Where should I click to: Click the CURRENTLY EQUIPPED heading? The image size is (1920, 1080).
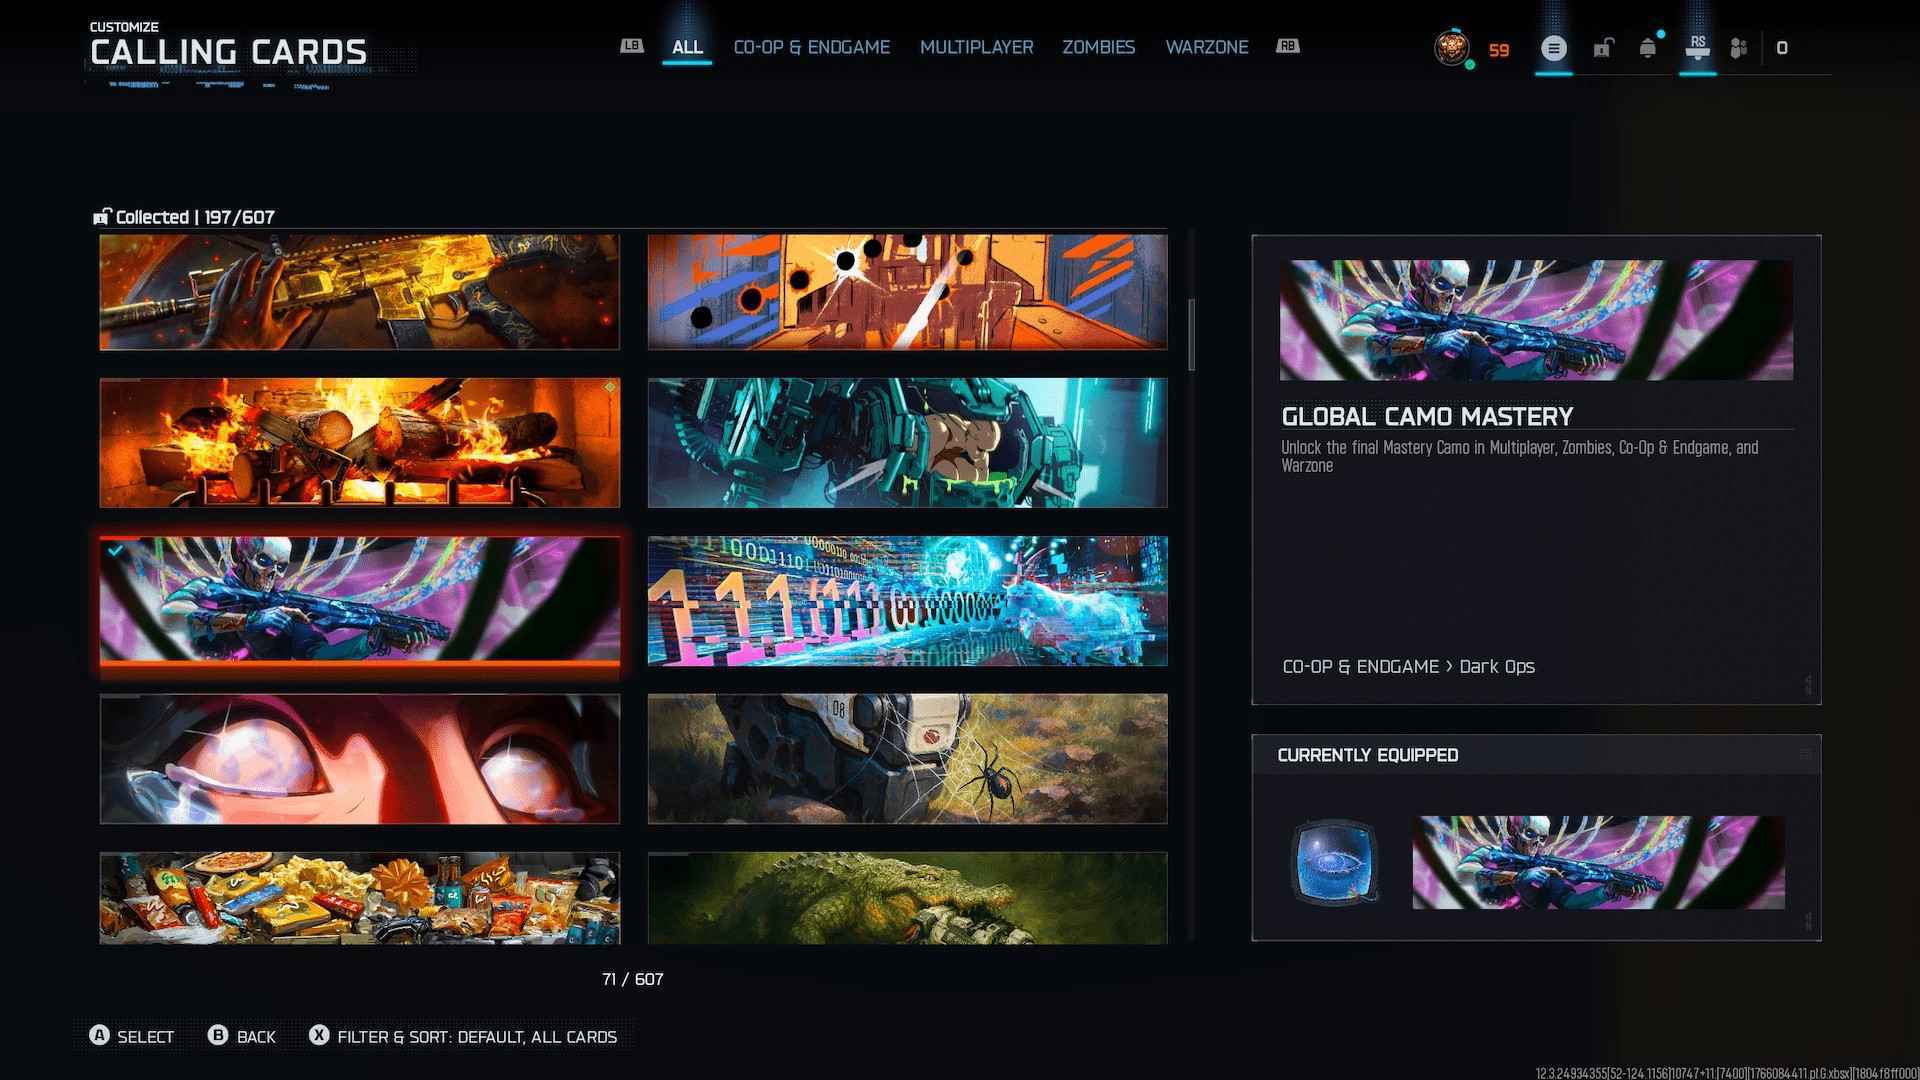(x=1368, y=755)
